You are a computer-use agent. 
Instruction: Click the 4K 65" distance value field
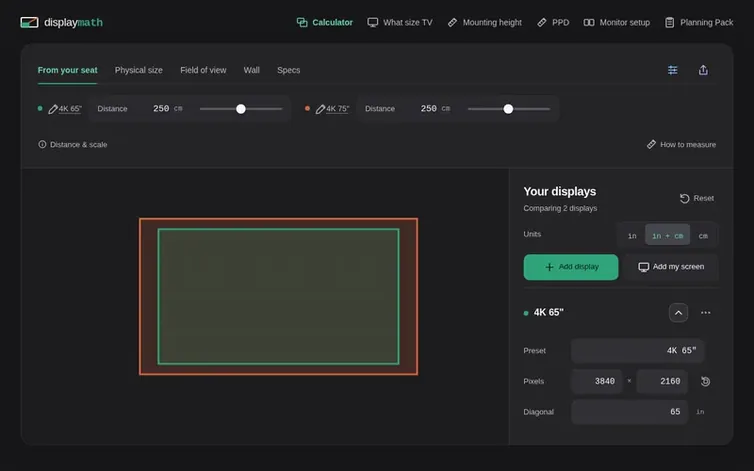(x=161, y=109)
